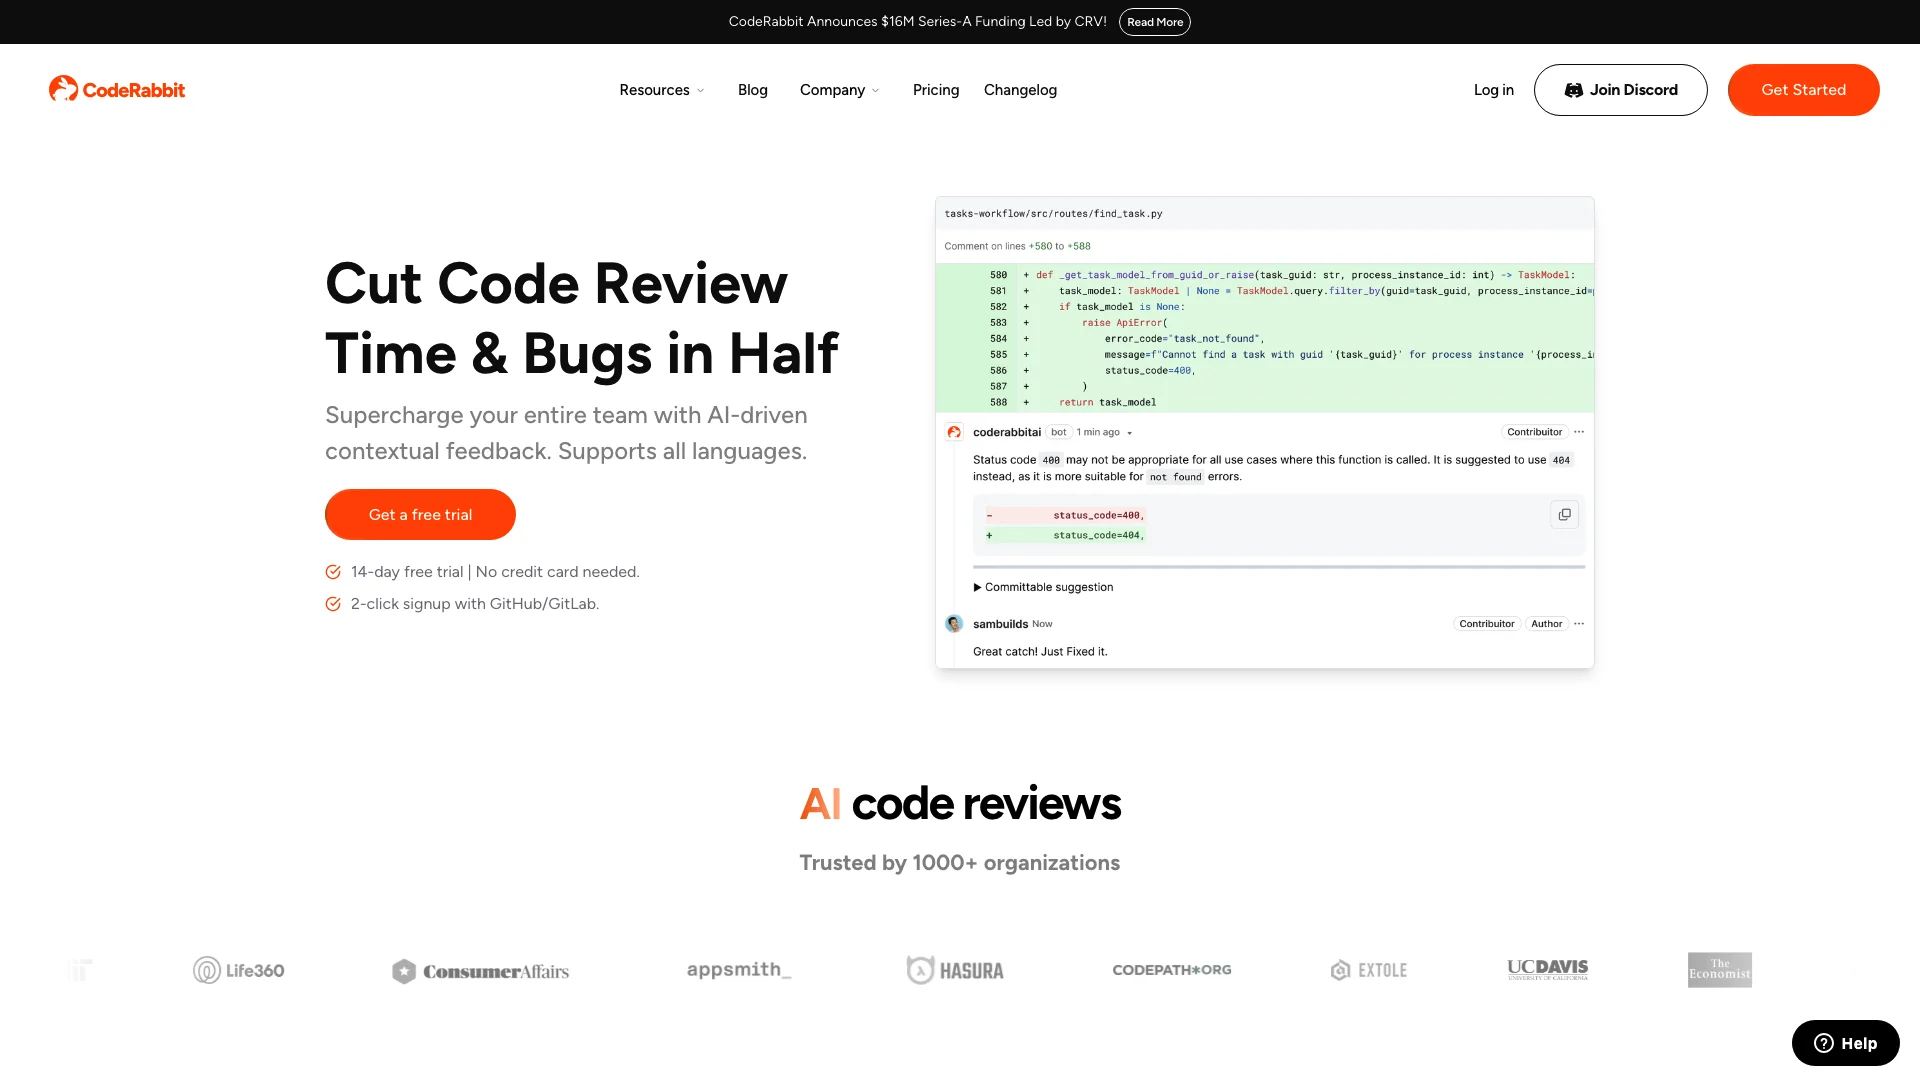Click the copy icon in code suggestion block
The image size is (1920, 1080).
[x=1565, y=514]
